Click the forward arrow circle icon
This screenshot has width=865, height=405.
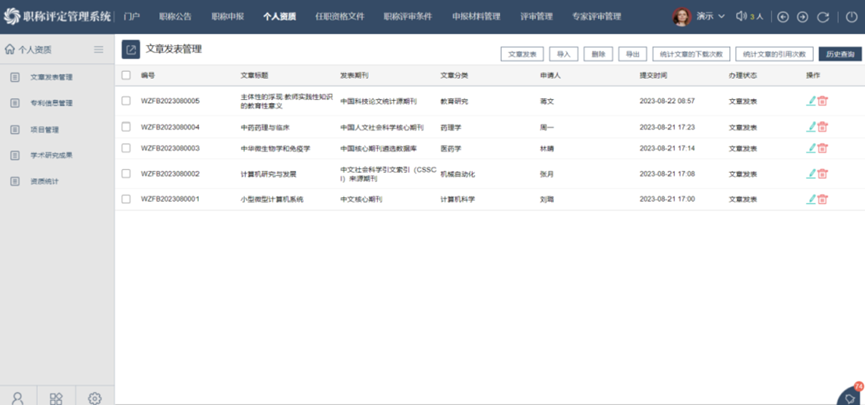pyautogui.click(x=802, y=17)
